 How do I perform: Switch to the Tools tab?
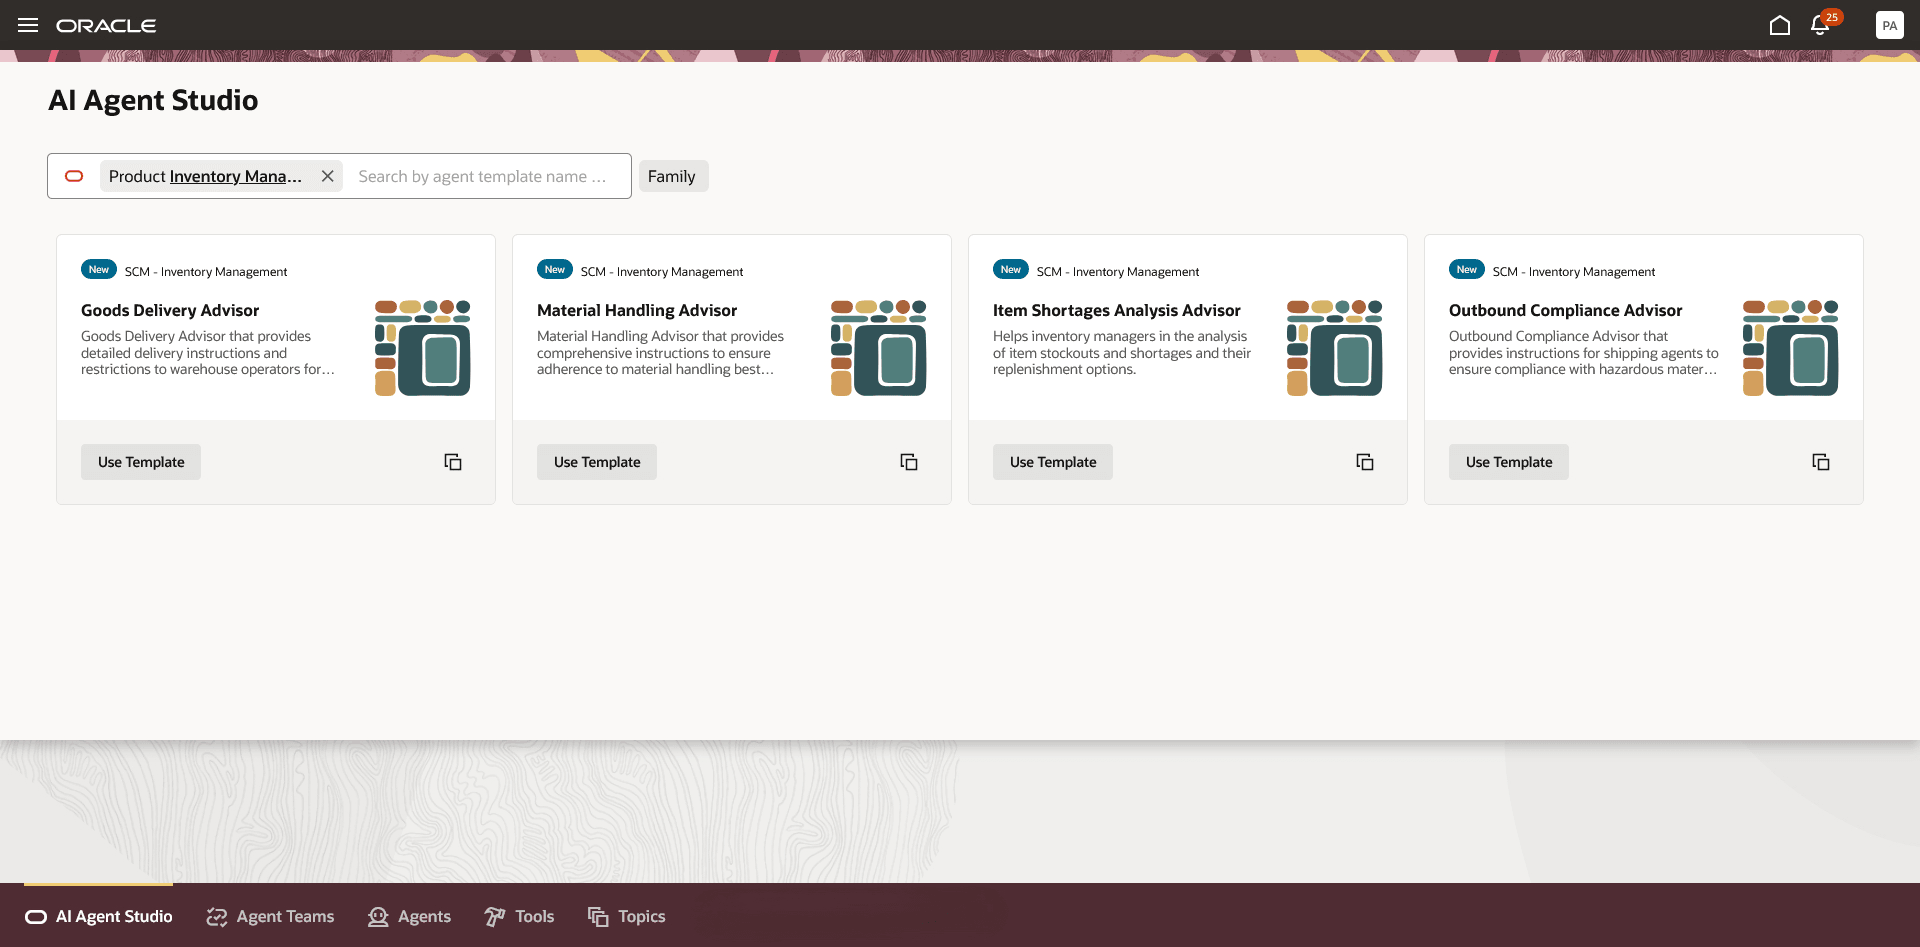click(x=519, y=916)
